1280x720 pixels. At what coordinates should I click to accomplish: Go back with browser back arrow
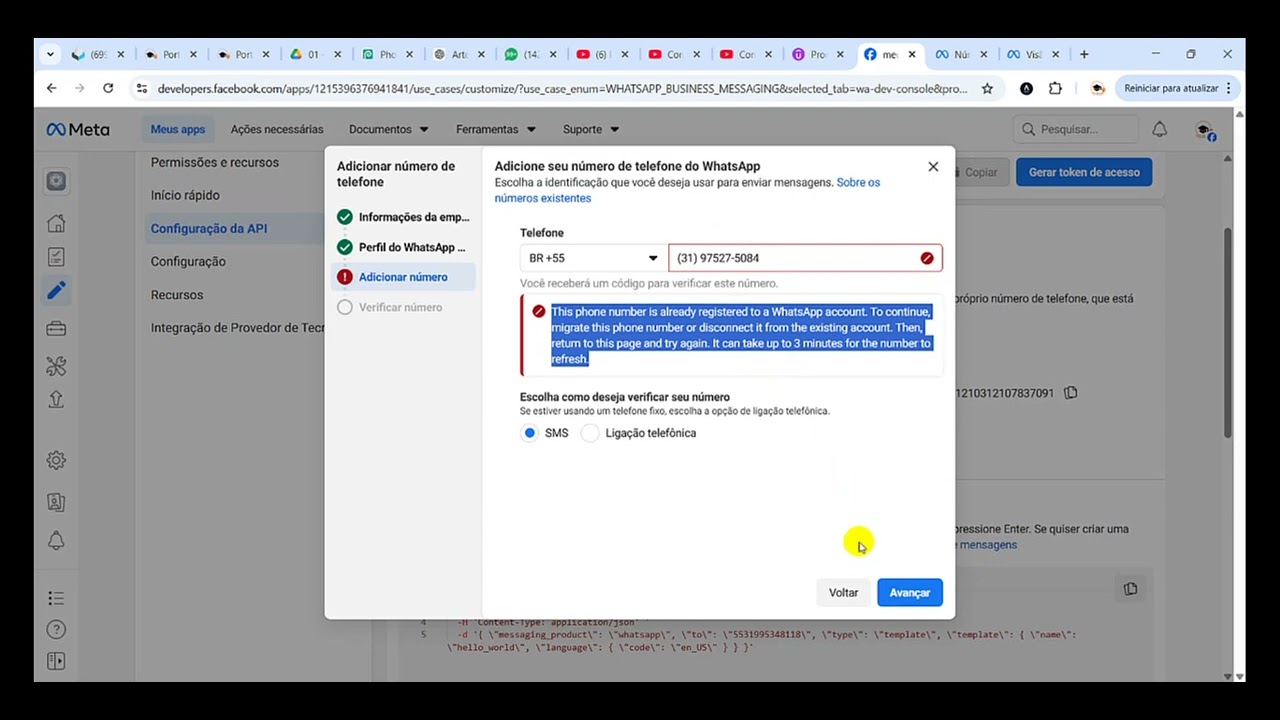51,88
